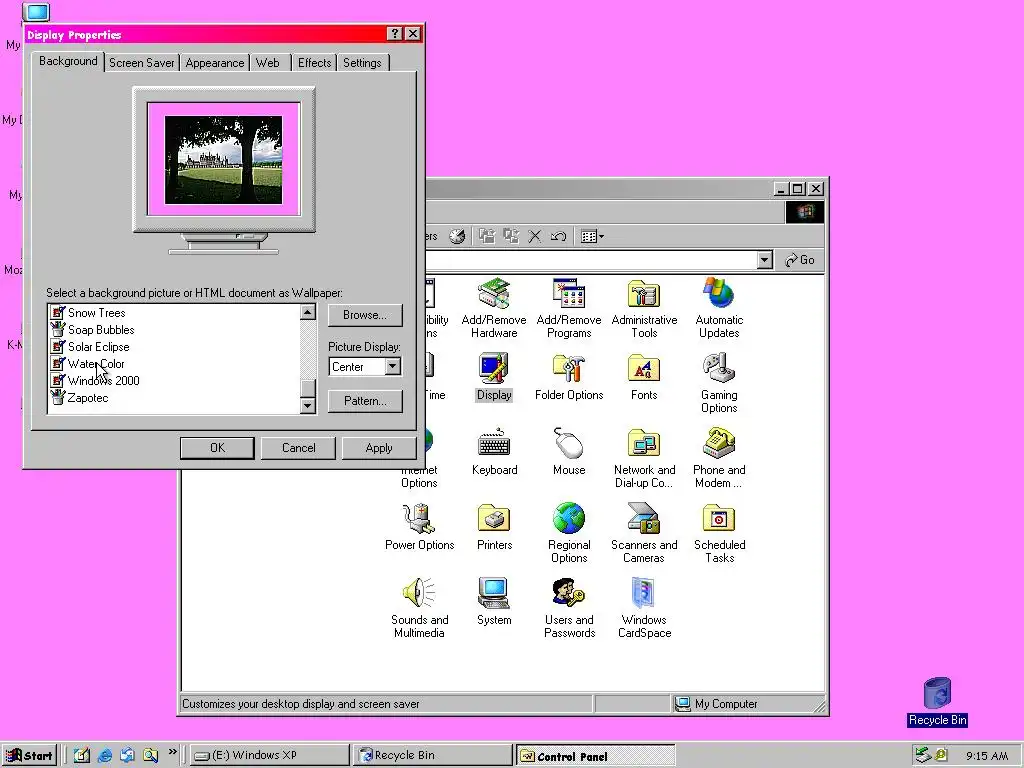Select the Display icon in Control Panel

tap(494, 377)
